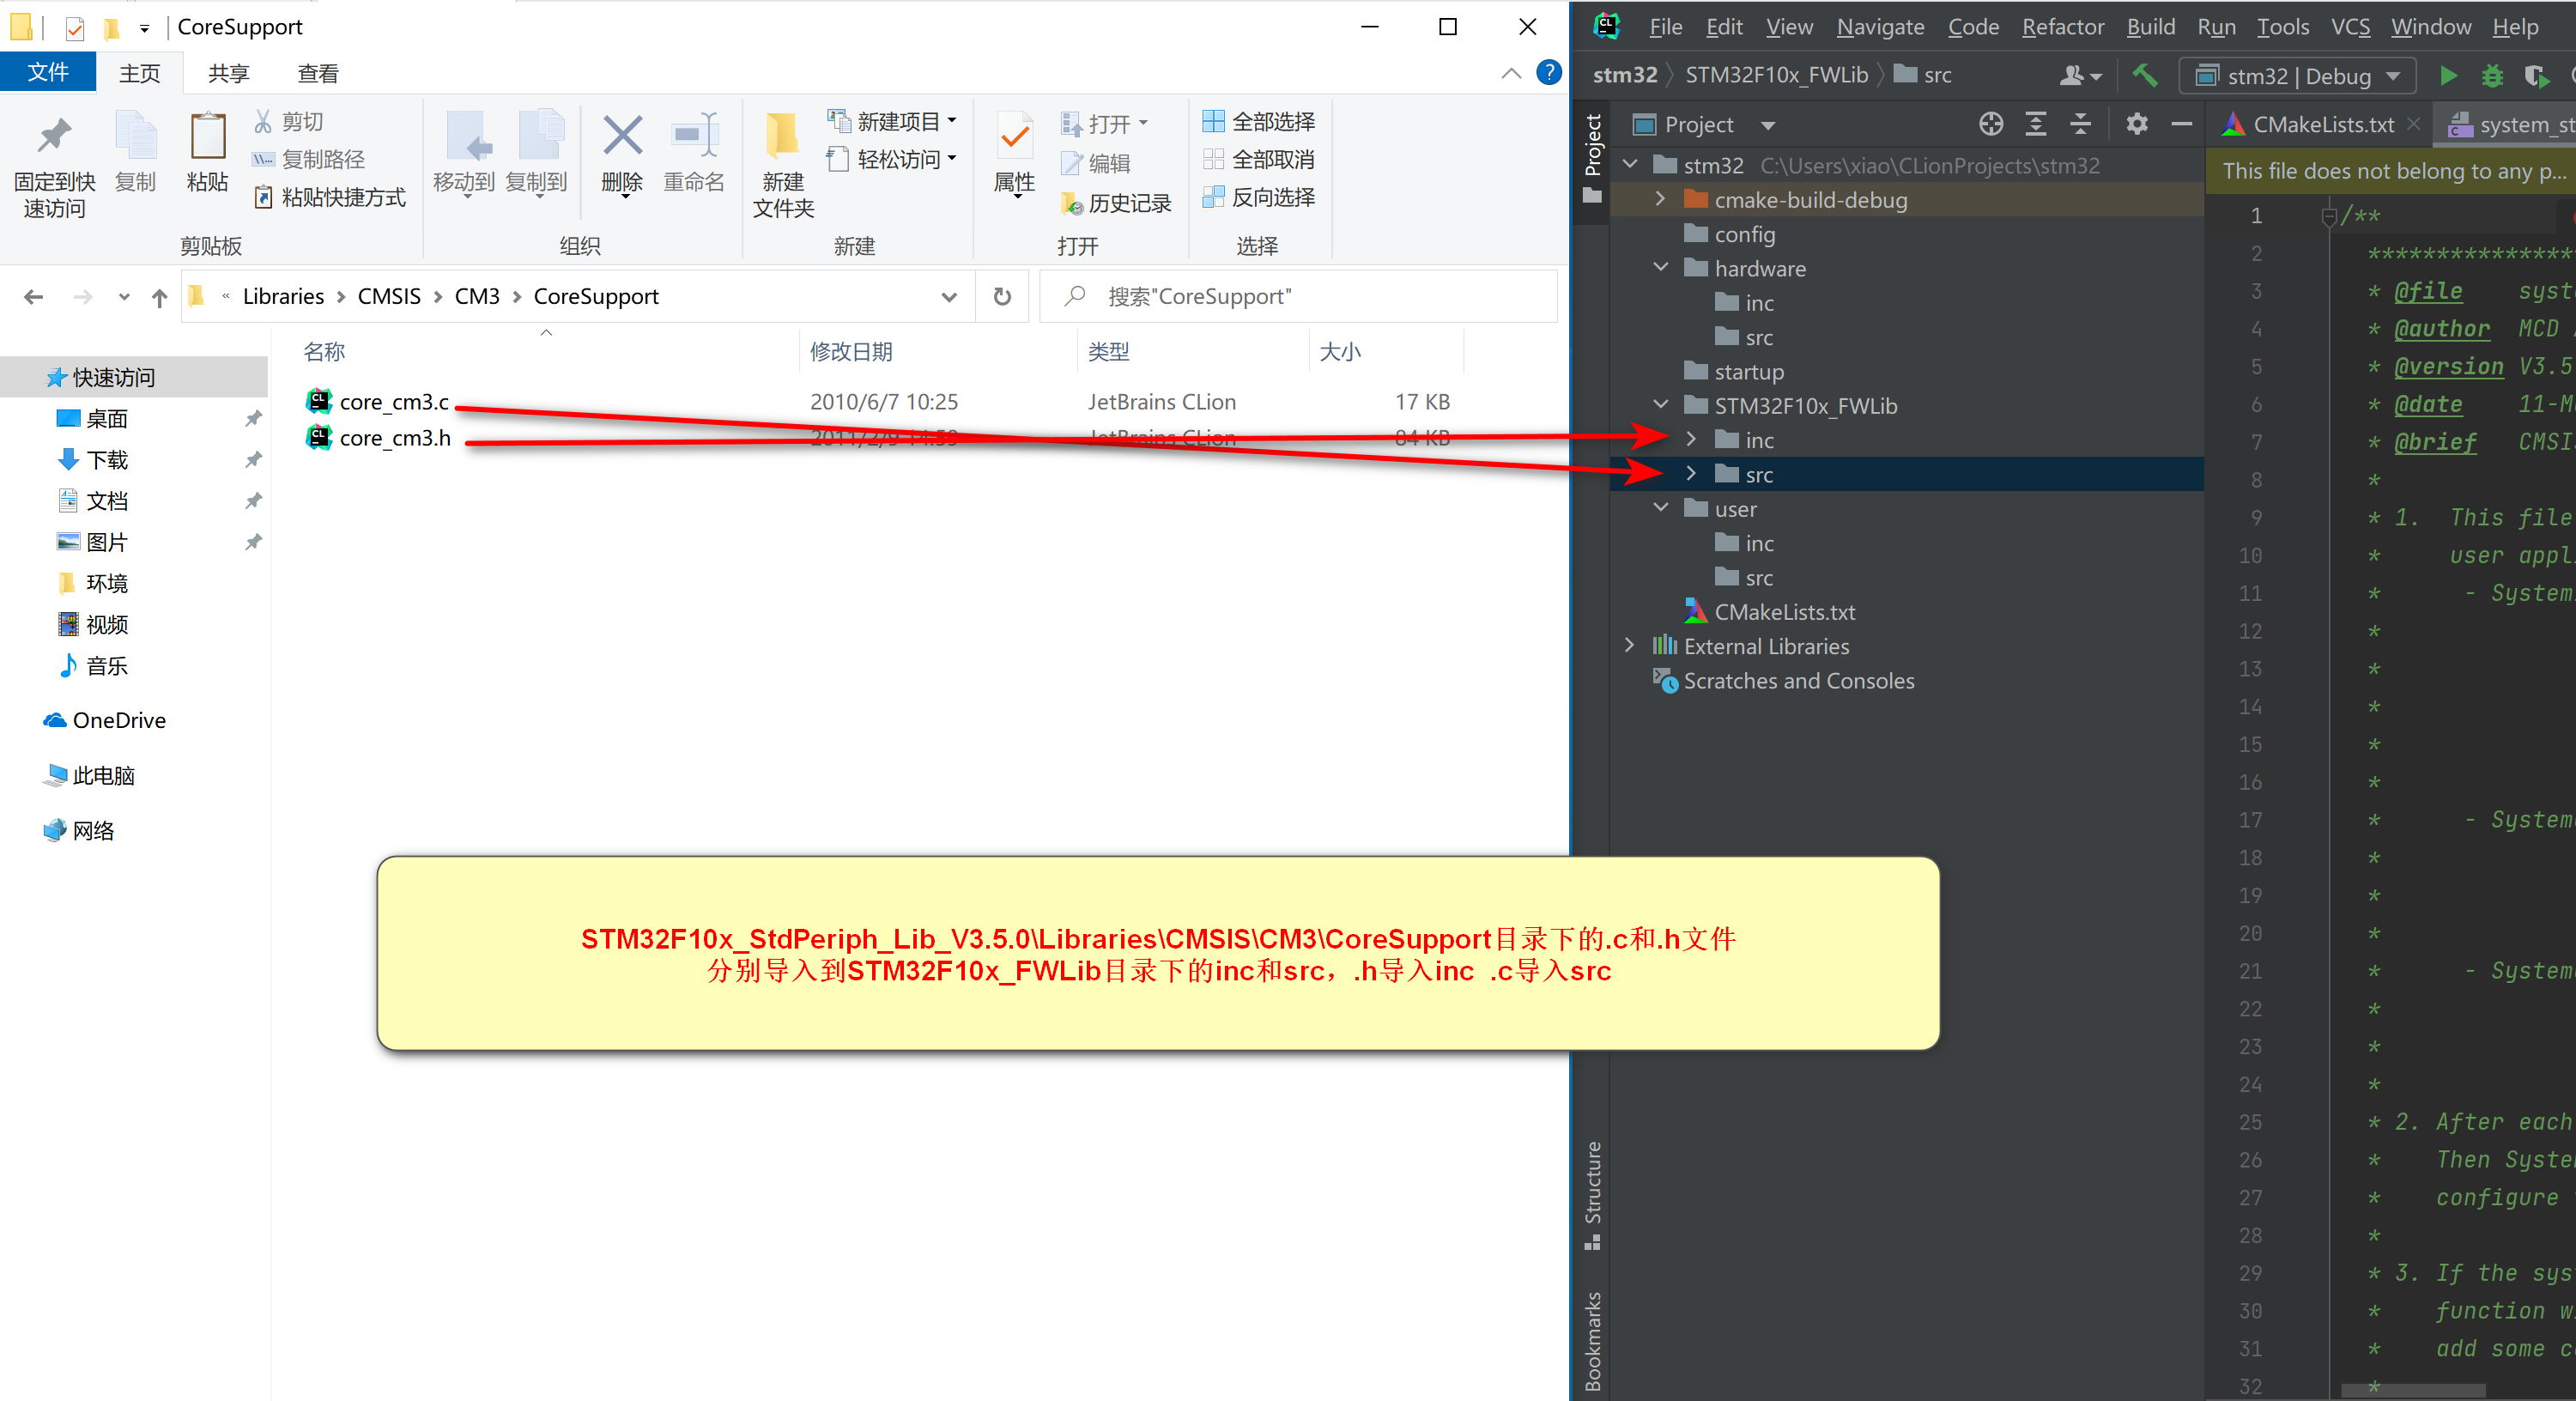Open Explorer help question mark

1548,73
